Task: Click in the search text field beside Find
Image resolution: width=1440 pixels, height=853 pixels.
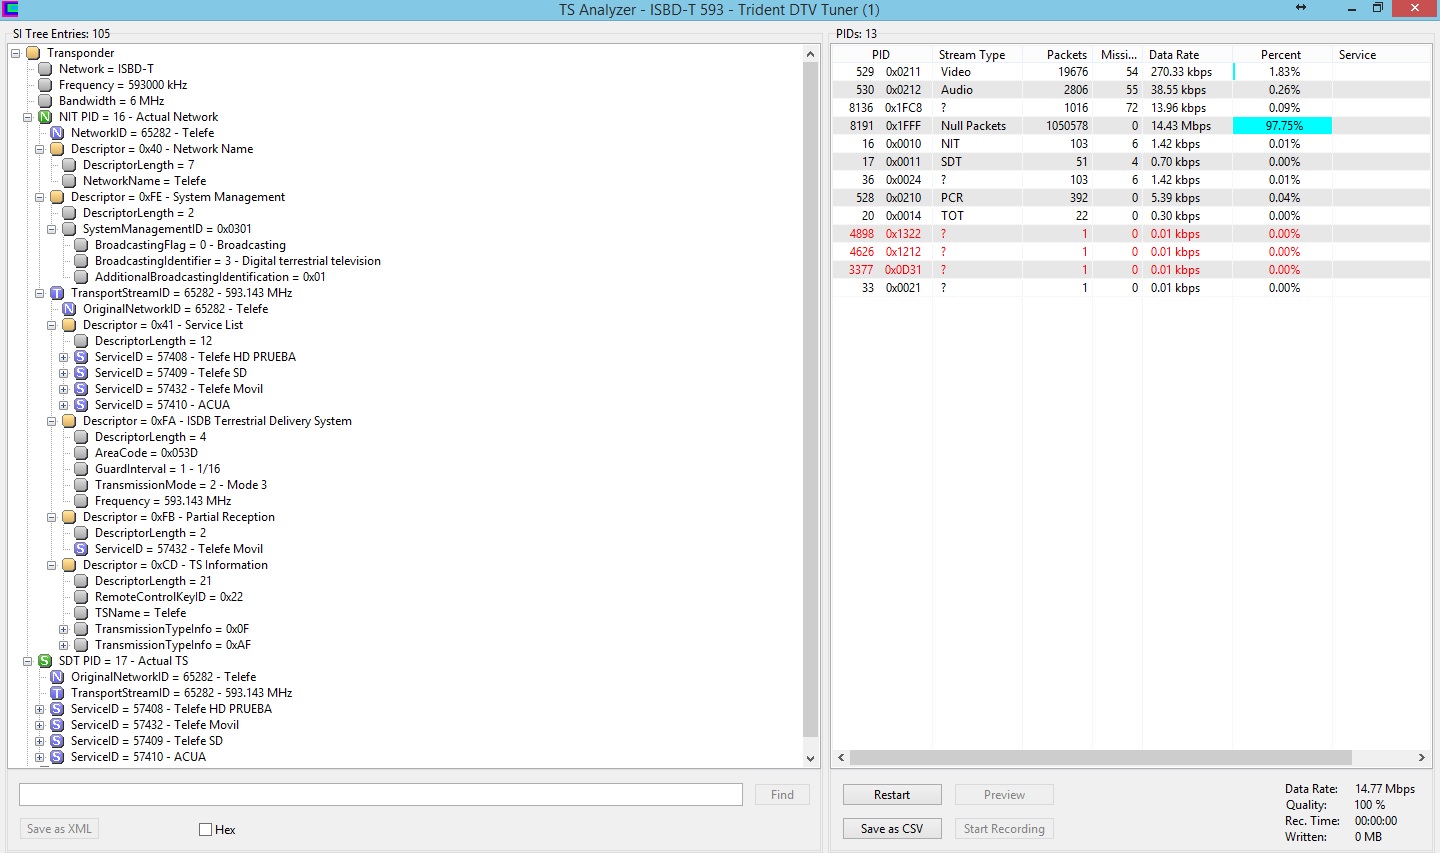Action: pyautogui.click(x=380, y=795)
